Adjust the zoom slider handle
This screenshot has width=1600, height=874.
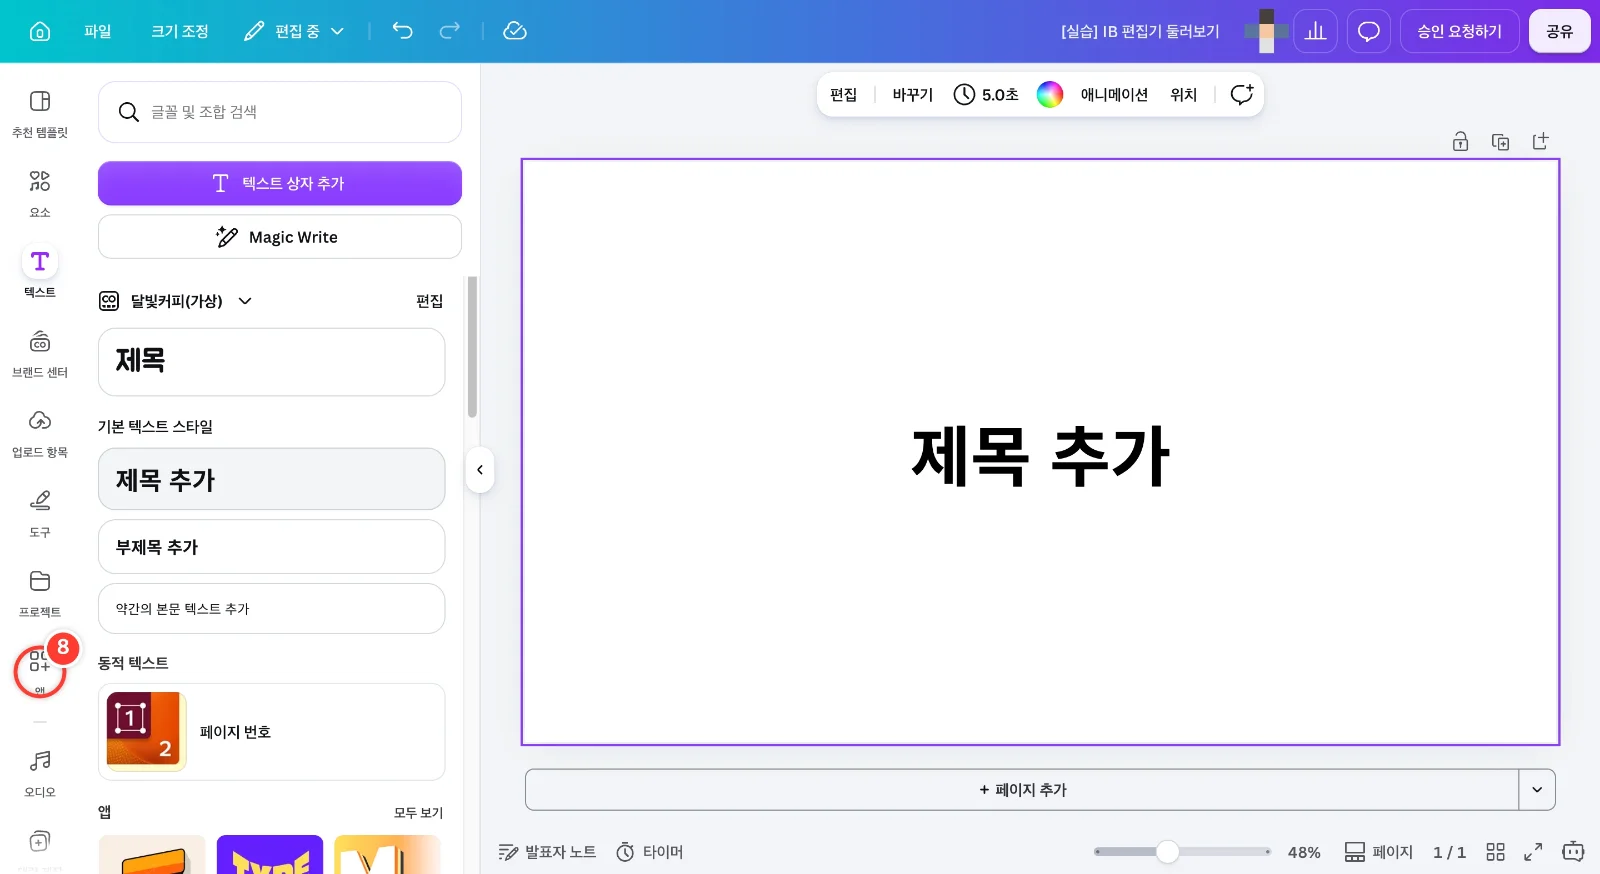click(1168, 852)
